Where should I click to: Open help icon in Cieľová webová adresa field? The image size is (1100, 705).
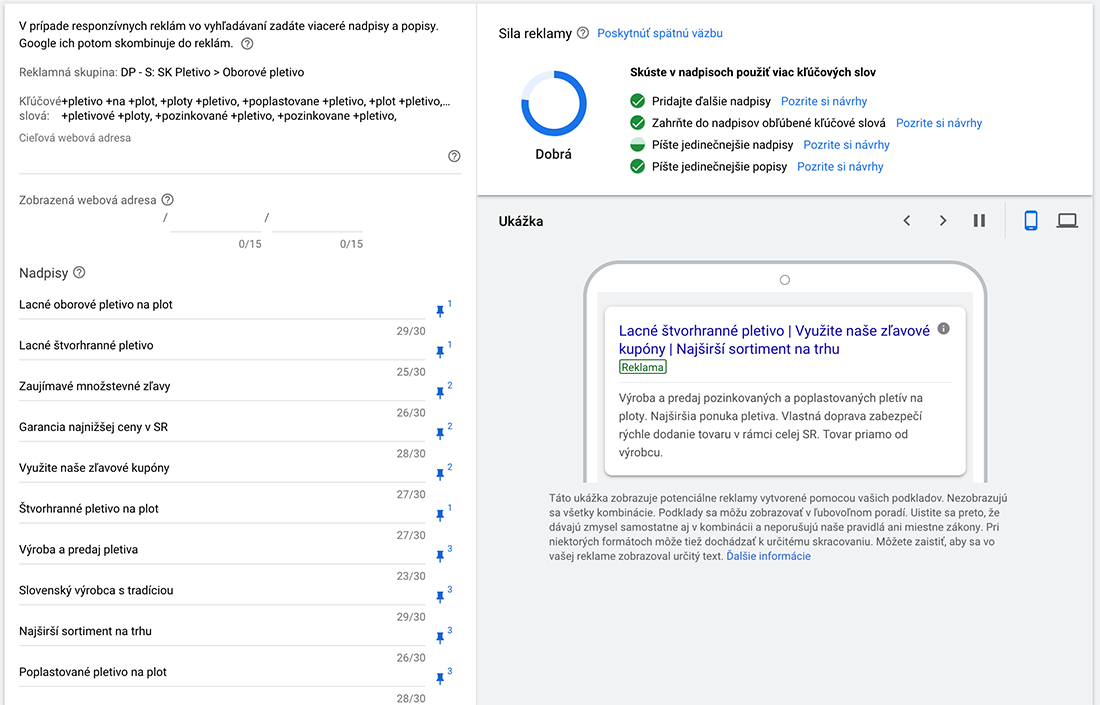click(454, 156)
